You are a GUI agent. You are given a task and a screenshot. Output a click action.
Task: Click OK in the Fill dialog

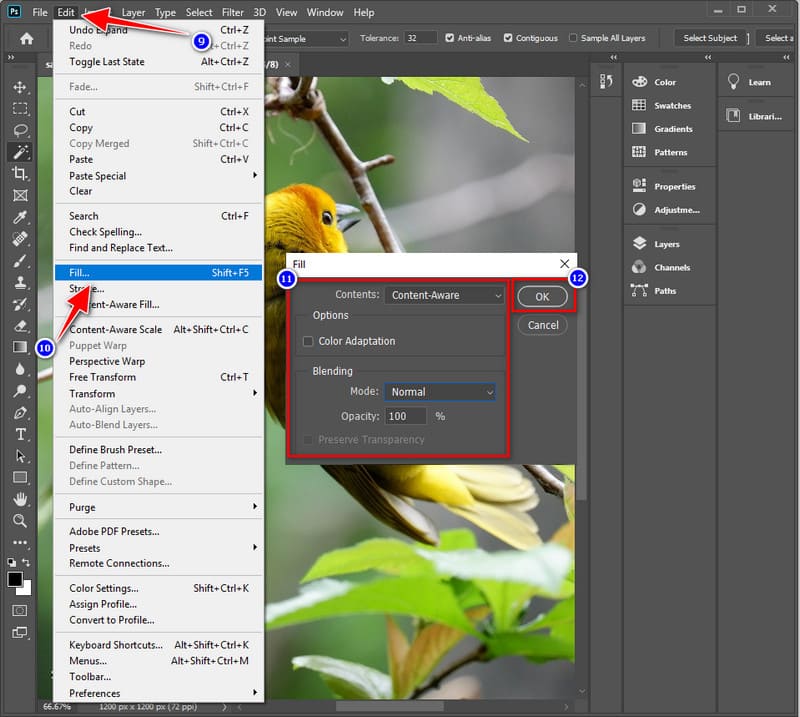coord(542,297)
